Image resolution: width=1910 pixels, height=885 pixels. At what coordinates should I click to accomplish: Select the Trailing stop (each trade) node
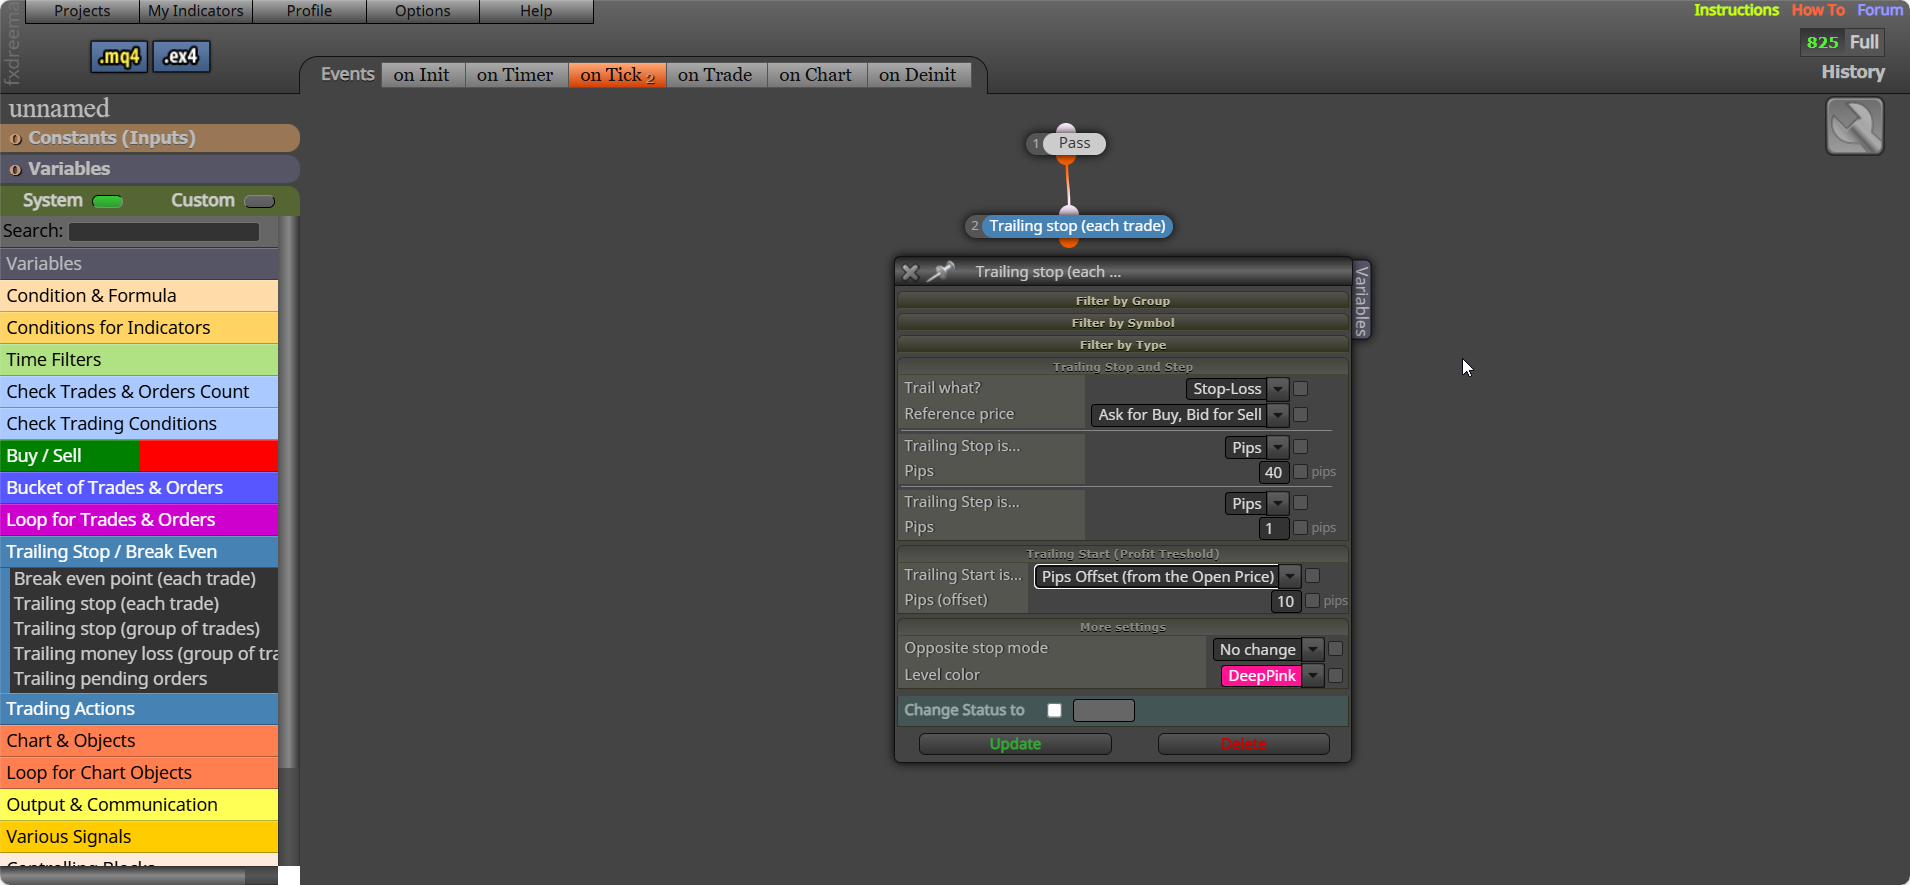point(1077,226)
